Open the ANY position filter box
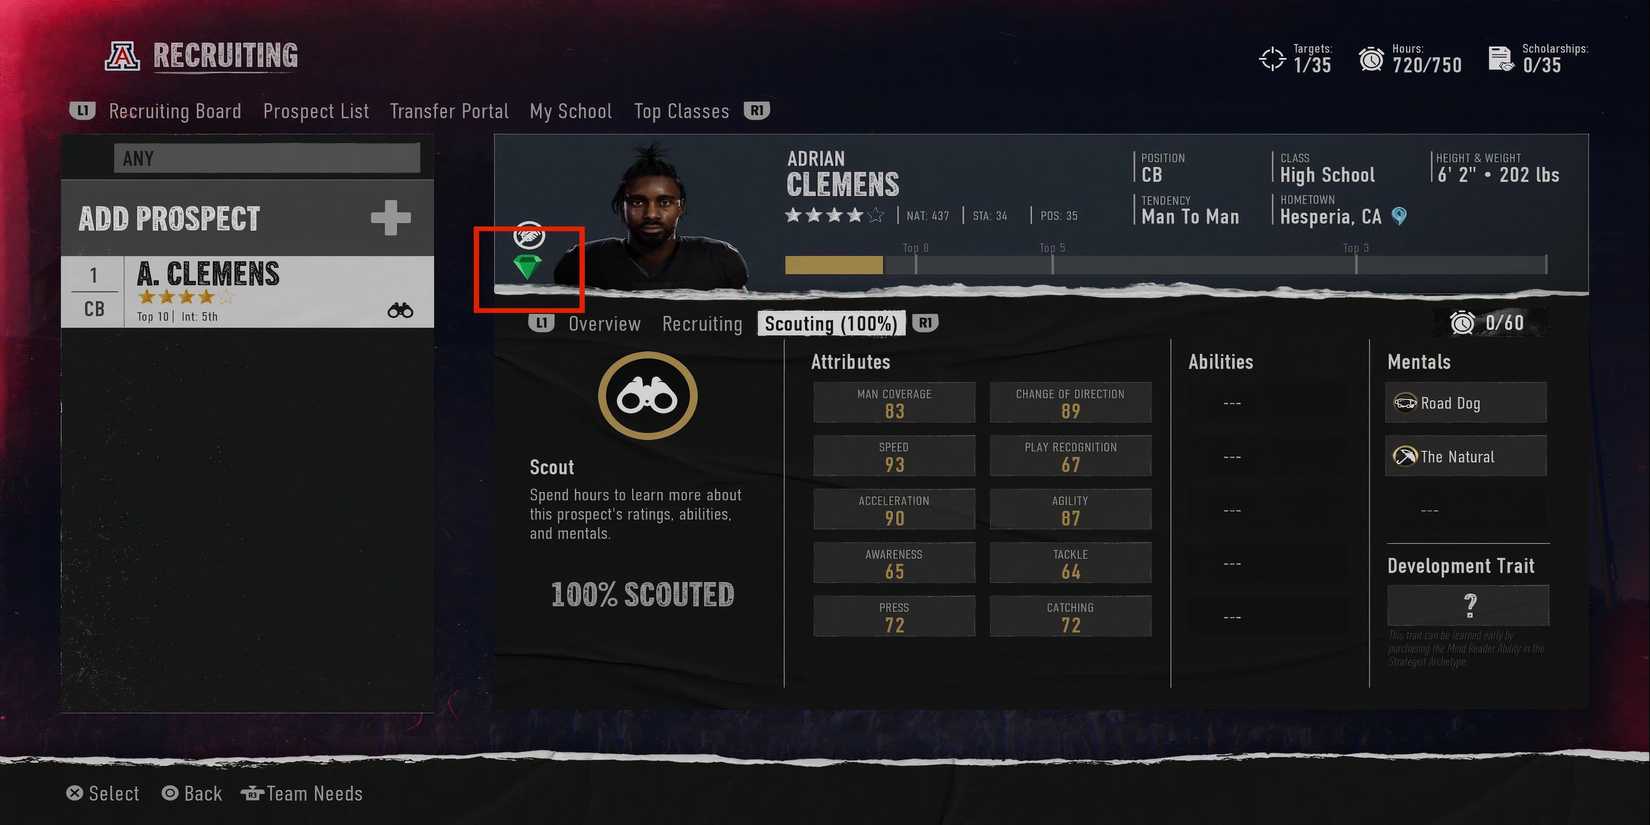 (267, 158)
